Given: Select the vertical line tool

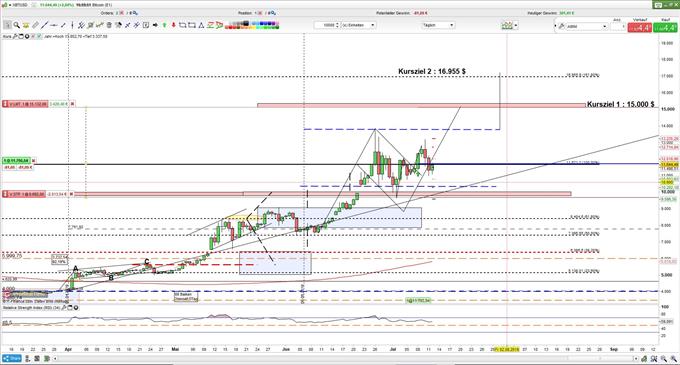Looking at the screenshot, I should coord(72,25).
